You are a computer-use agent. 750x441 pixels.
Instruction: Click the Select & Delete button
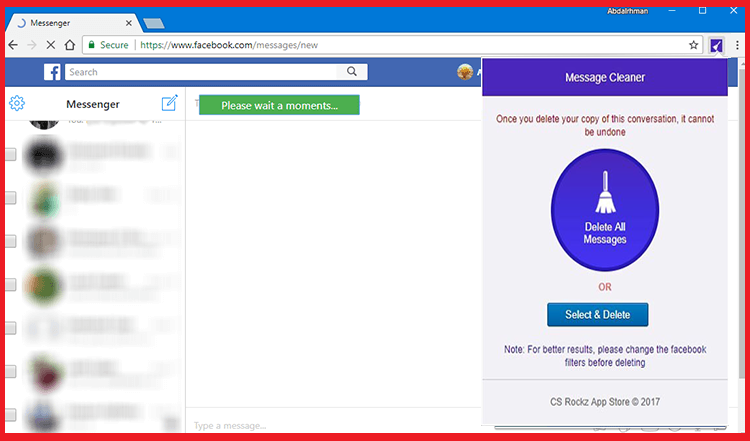(597, 315)
